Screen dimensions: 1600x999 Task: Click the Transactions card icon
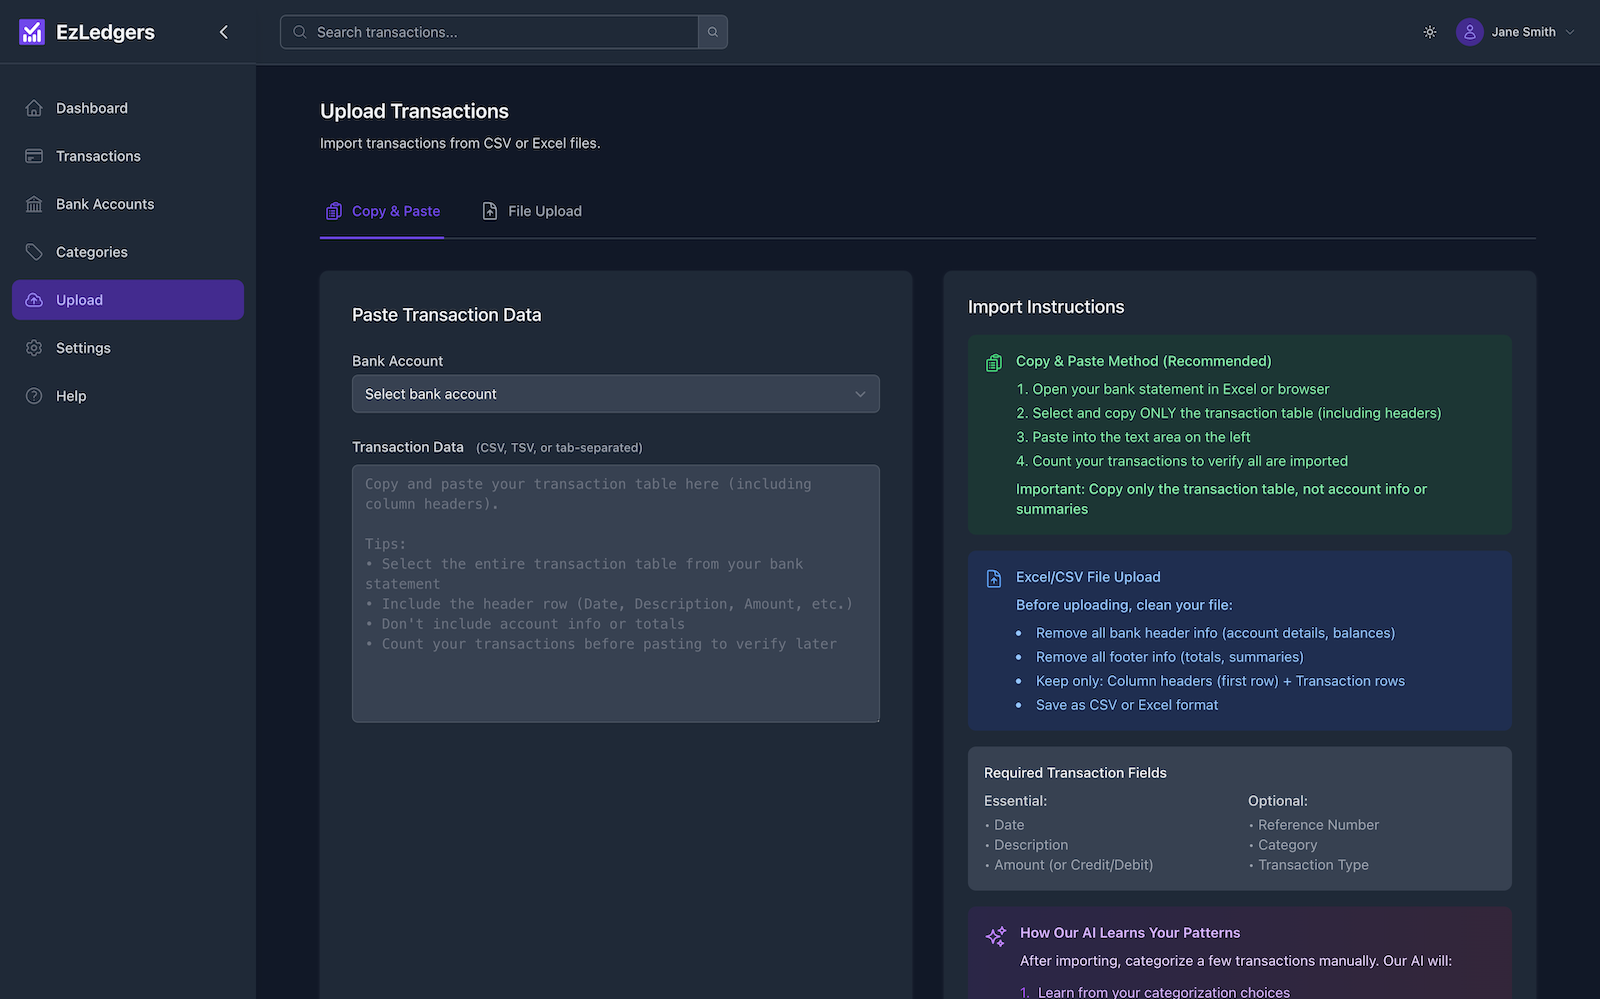[x=34, y=156]
